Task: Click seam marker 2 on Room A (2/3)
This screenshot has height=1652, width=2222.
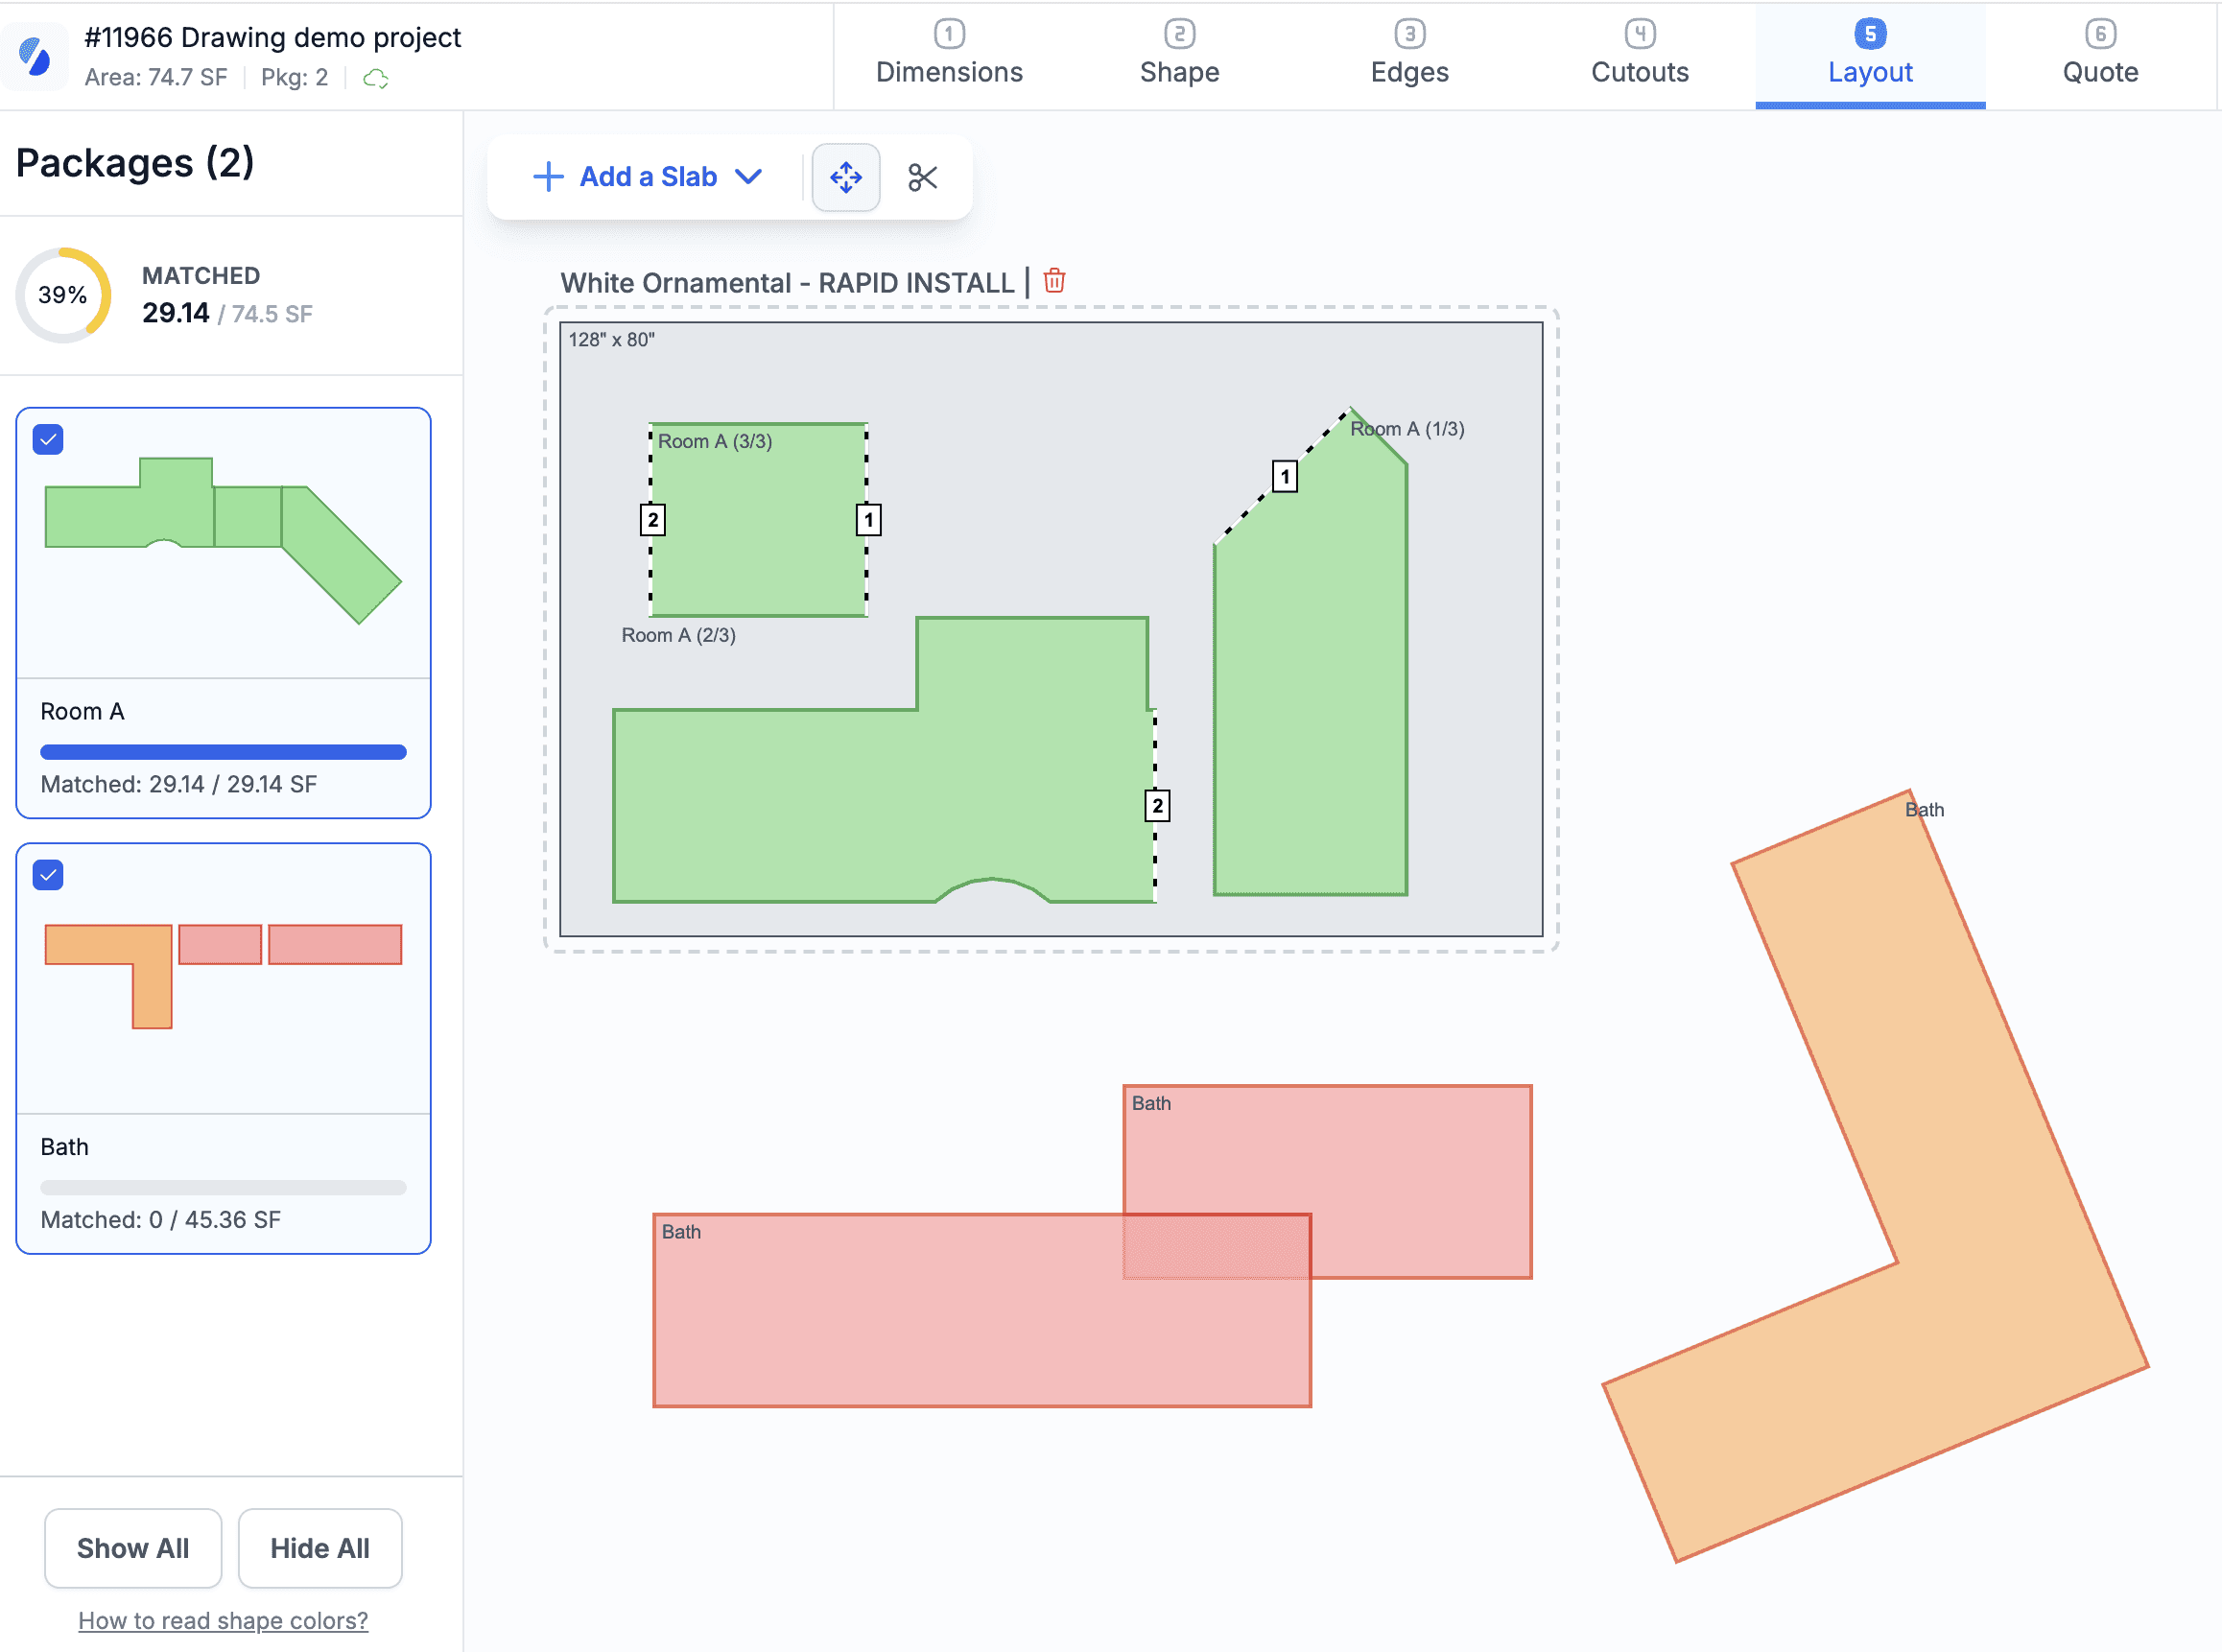Action: click(1157, 806)
